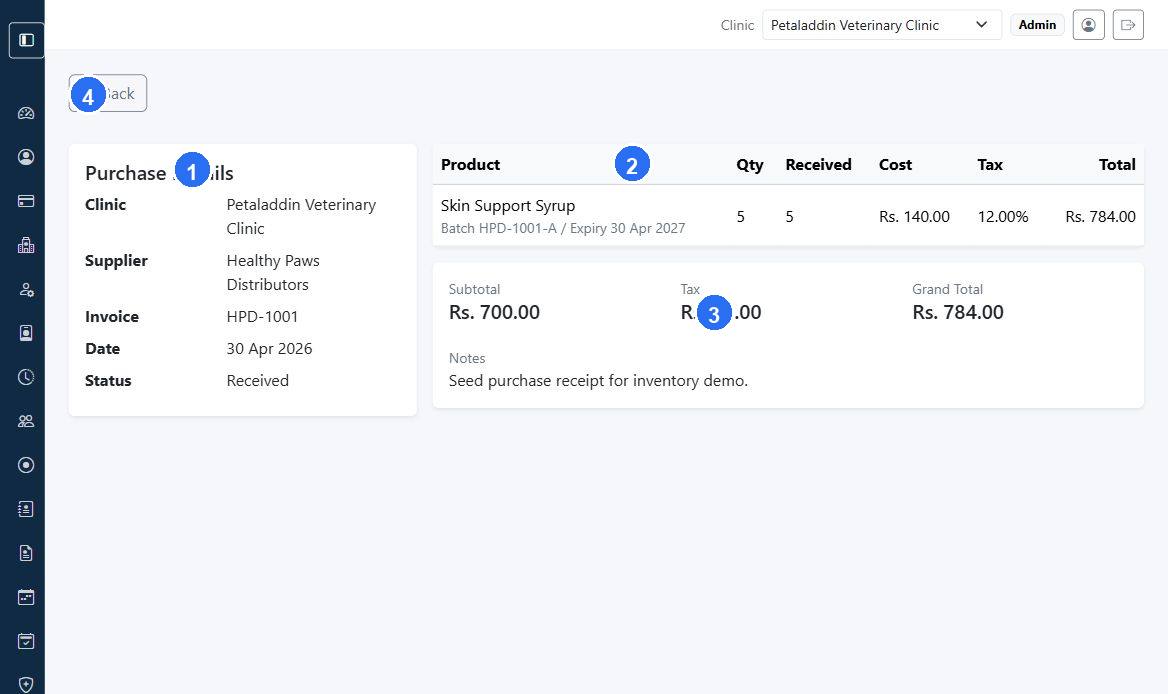The width and height of the screenshot is (1168, 694).
Task: Click the invoice number HPD-1001
Action: 262,317
